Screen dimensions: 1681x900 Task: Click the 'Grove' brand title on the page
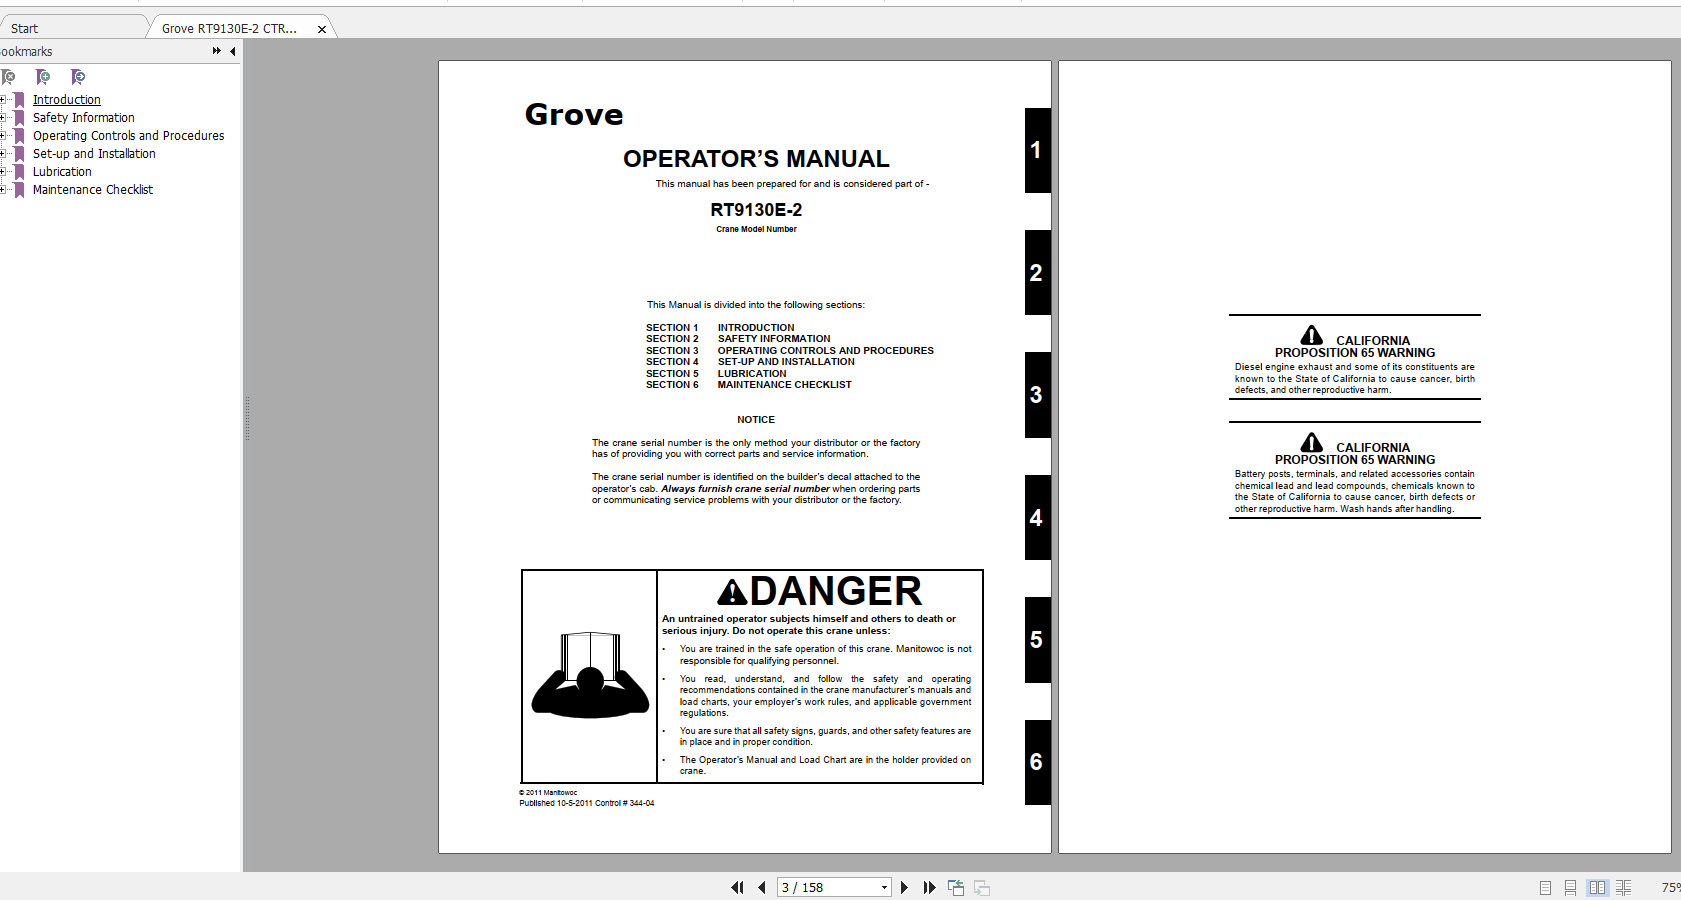(574, 115)
